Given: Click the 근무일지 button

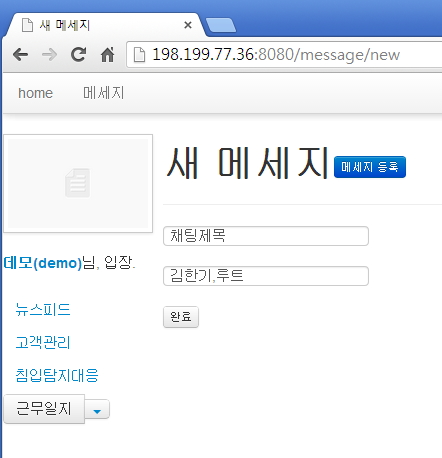Looking at the screenshot, I should tap(44, 409).
